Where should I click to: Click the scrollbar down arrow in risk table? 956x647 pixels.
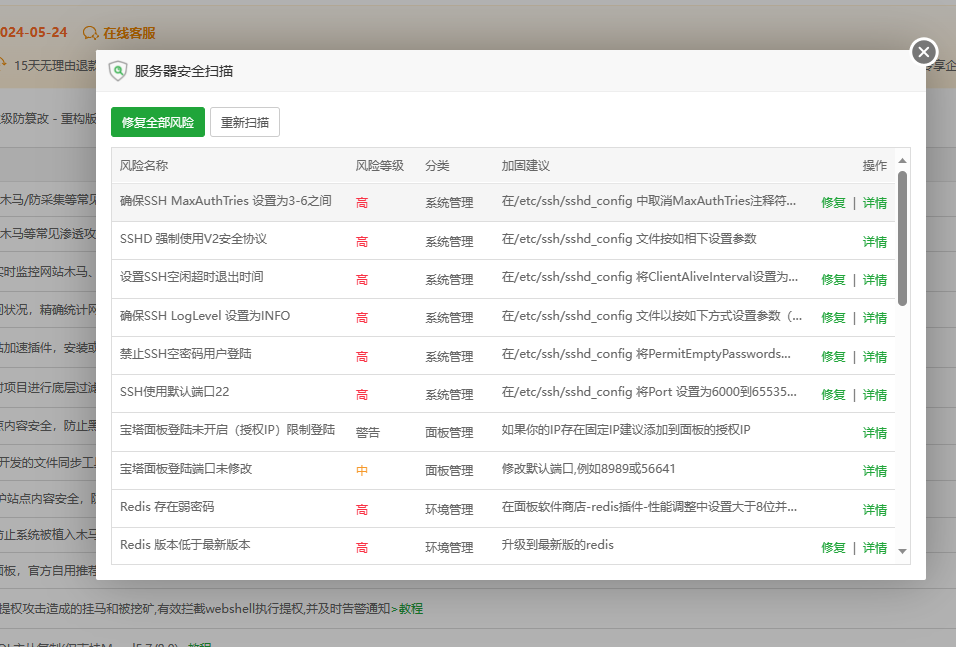point(902,551)
